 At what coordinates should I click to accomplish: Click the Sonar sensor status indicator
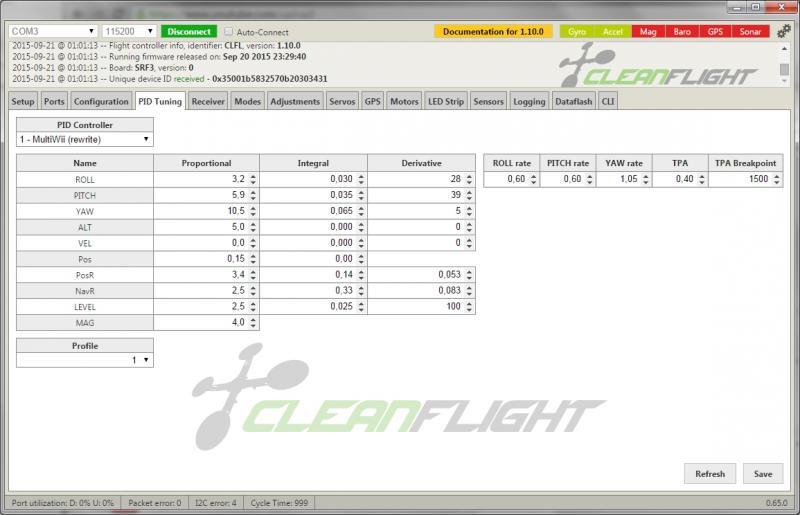749,32
